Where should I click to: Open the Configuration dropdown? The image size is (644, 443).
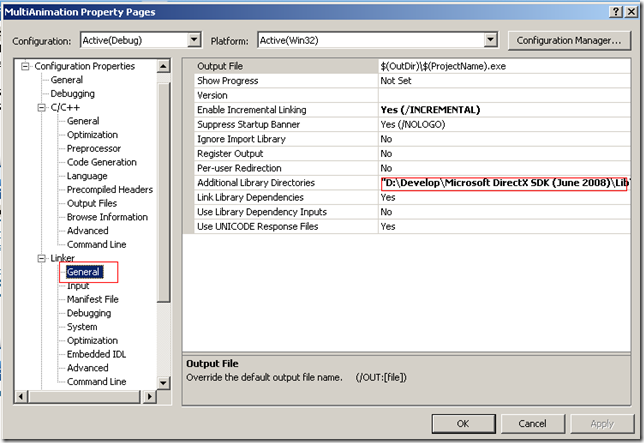tap(194, 40)
